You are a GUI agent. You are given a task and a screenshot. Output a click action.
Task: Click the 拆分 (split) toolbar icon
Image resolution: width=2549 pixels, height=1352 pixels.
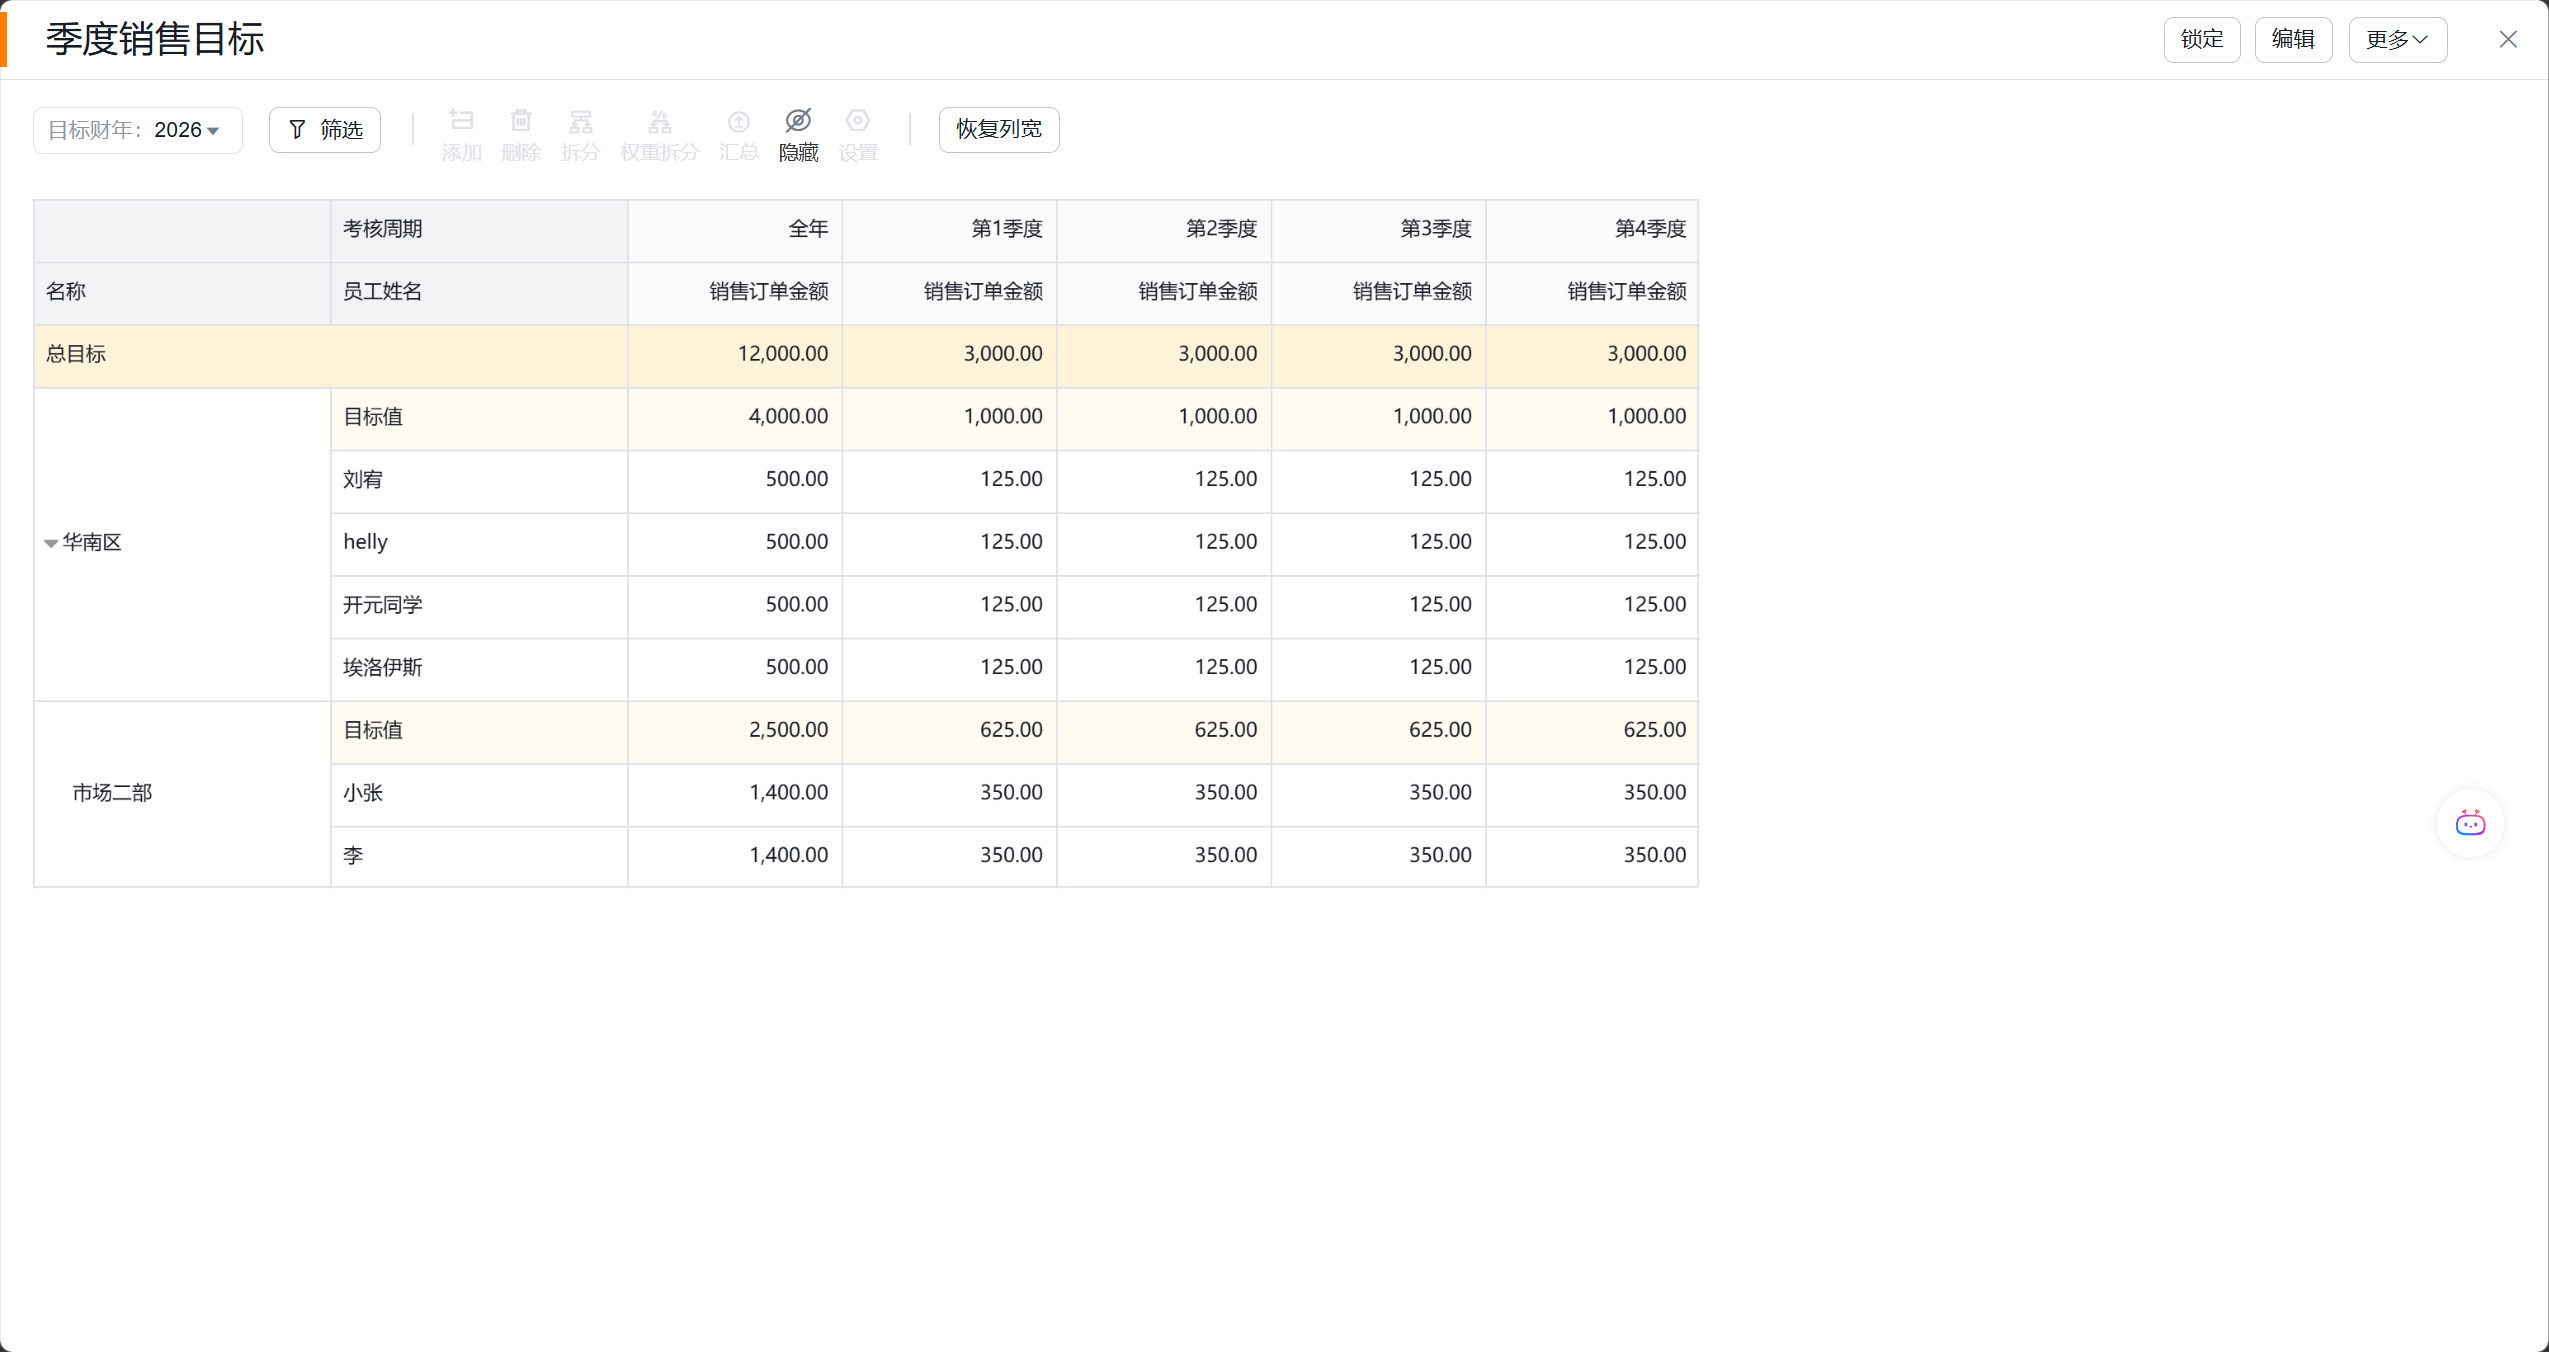[580, 121]
